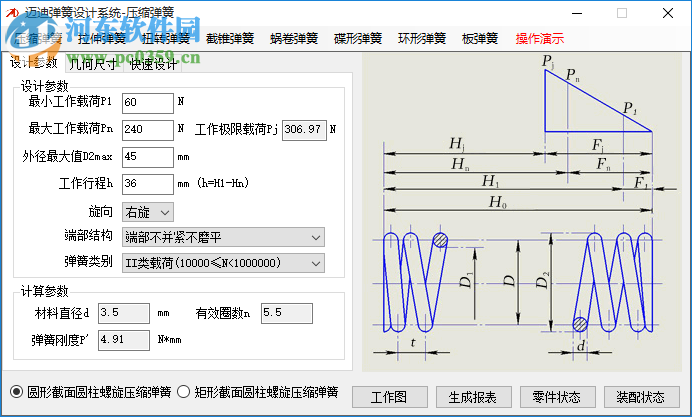The image size is (692, 417).
Task: Click the 外径最大值D2max input field
Action: tap(148, 157)
